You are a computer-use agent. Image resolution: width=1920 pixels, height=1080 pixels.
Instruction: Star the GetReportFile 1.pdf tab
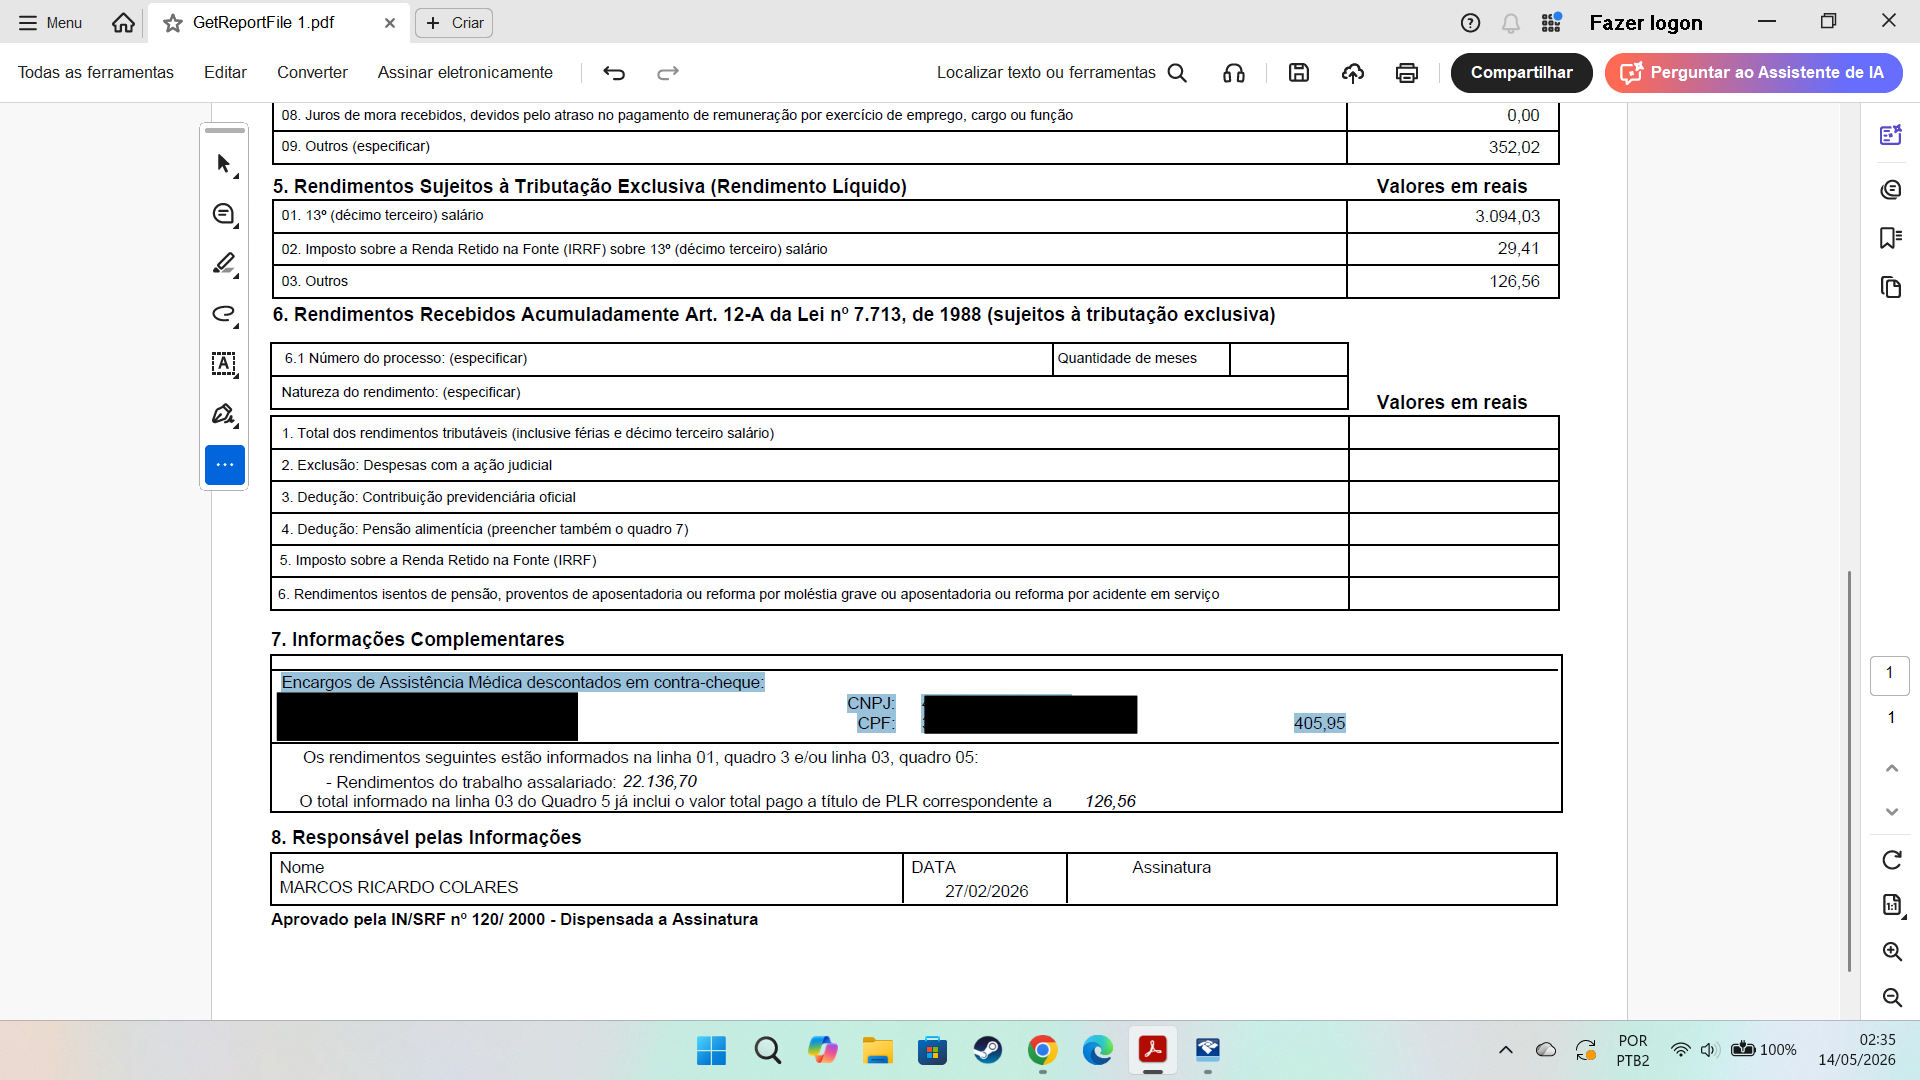point(173,23)
